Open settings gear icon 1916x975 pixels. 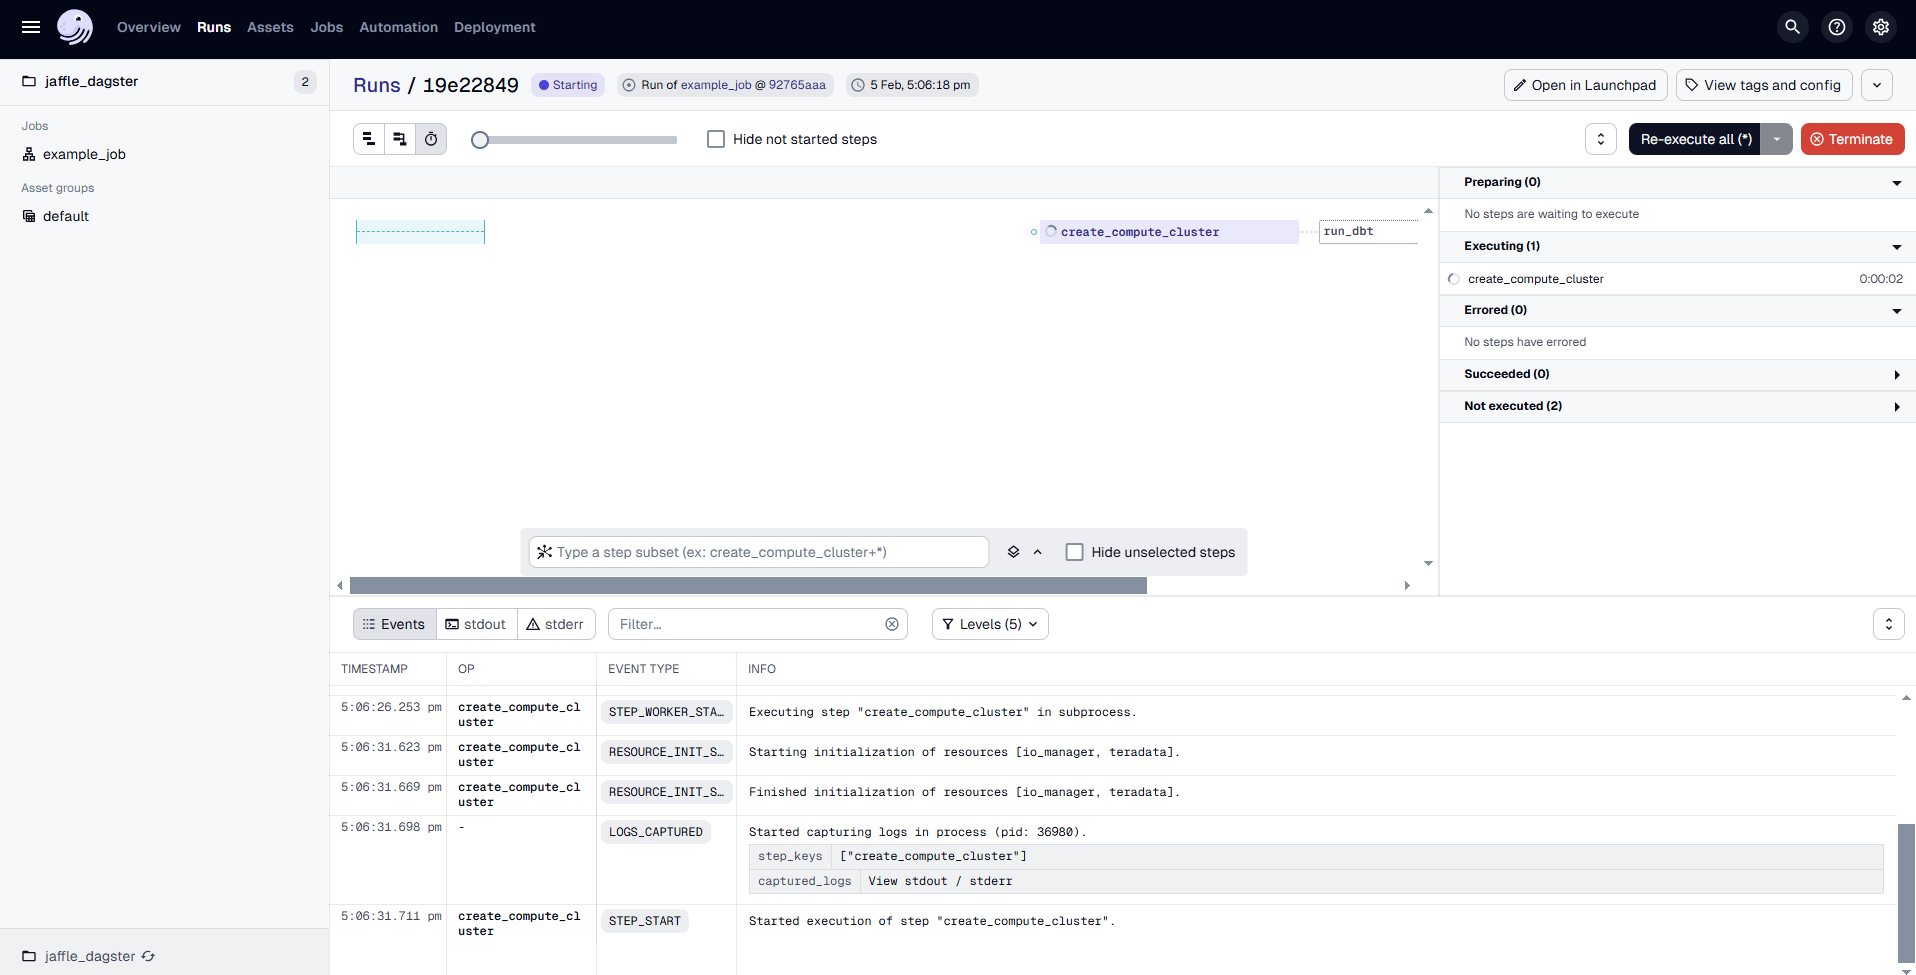(x=1881, y=27)
